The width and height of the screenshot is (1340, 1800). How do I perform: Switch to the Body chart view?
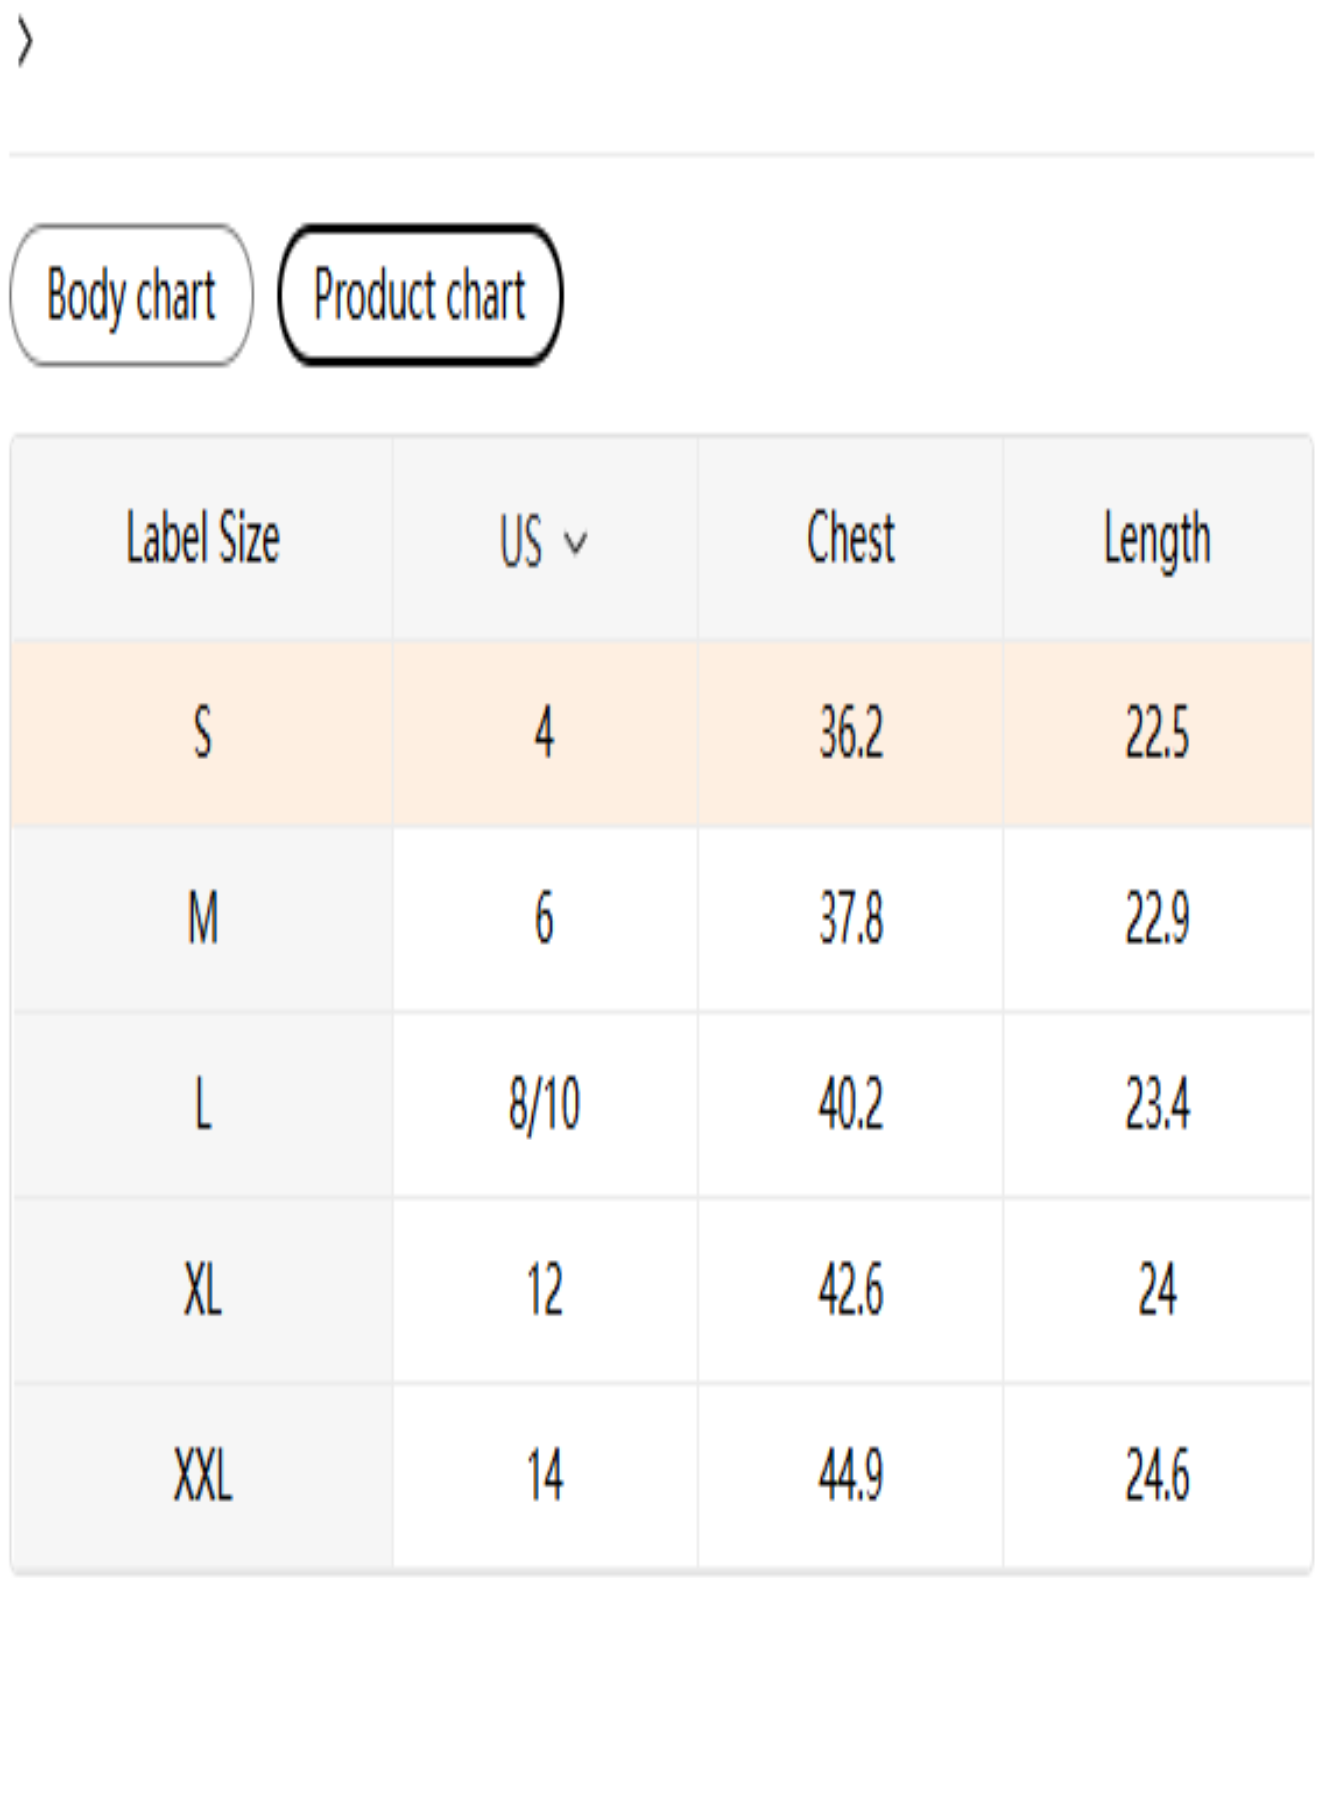tap(131, 292)
